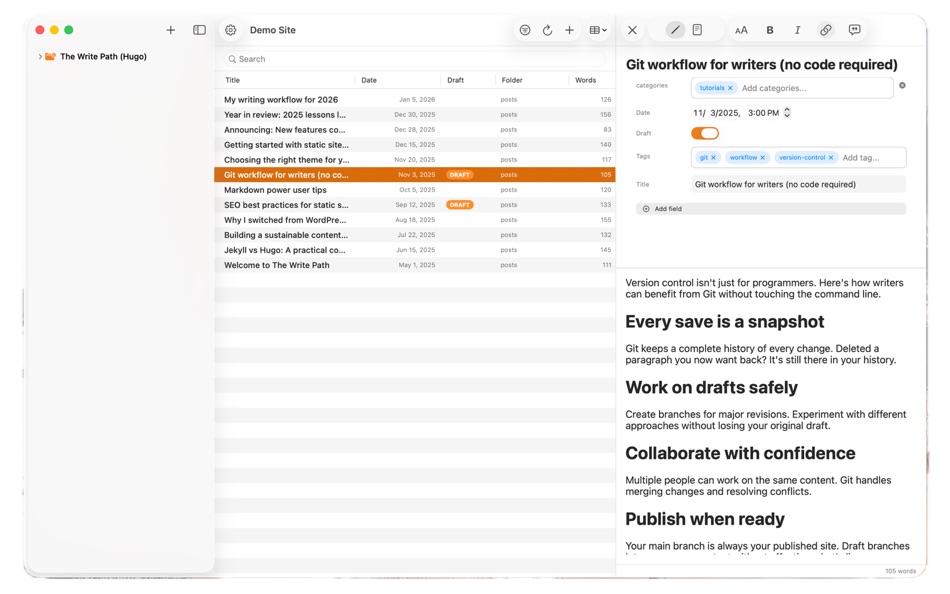The height and width of the screenshot is (594, 950).
Task: Open Markdown power user tips post
Action: tap(414, 190)
